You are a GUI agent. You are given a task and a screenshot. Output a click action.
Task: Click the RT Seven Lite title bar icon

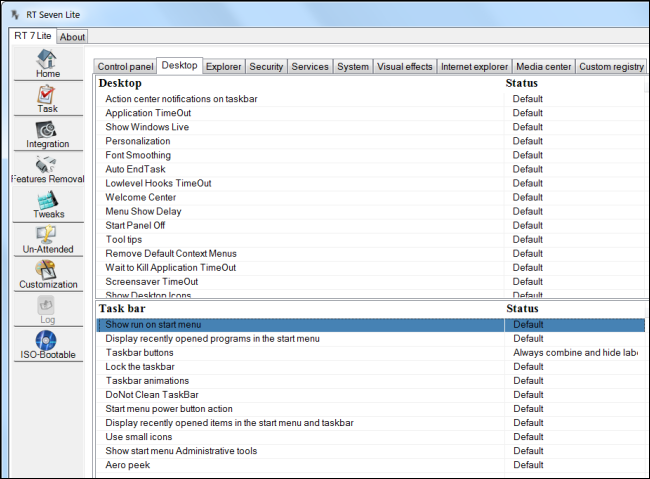[15, 15]
